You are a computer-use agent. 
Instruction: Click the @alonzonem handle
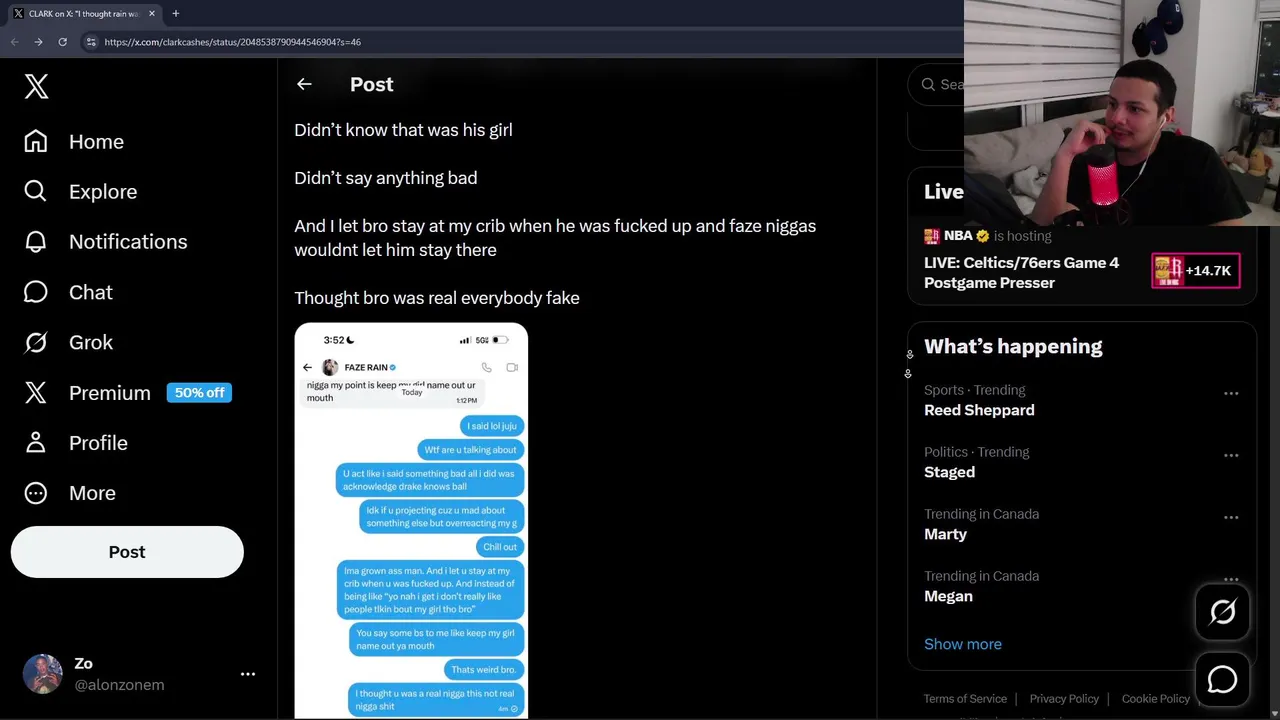[119, 685]
